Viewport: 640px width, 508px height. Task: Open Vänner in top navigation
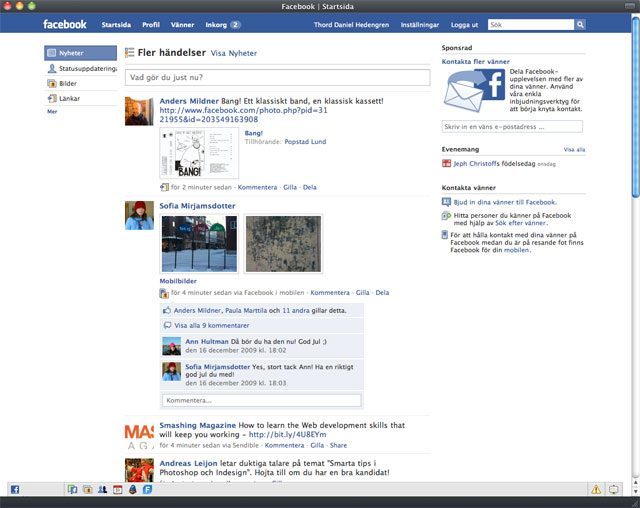pyautogui.click(x=182, y=25)
